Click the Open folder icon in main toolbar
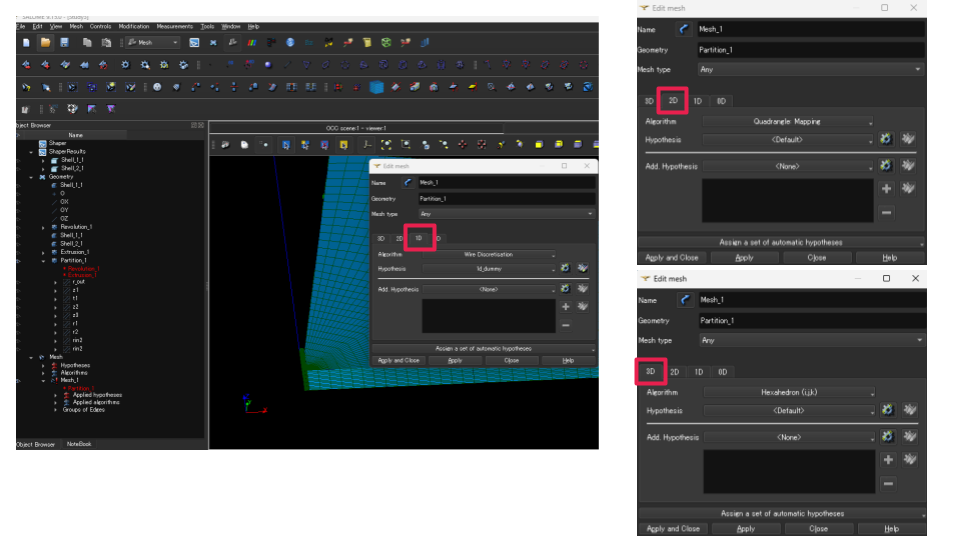 point(45,43)
